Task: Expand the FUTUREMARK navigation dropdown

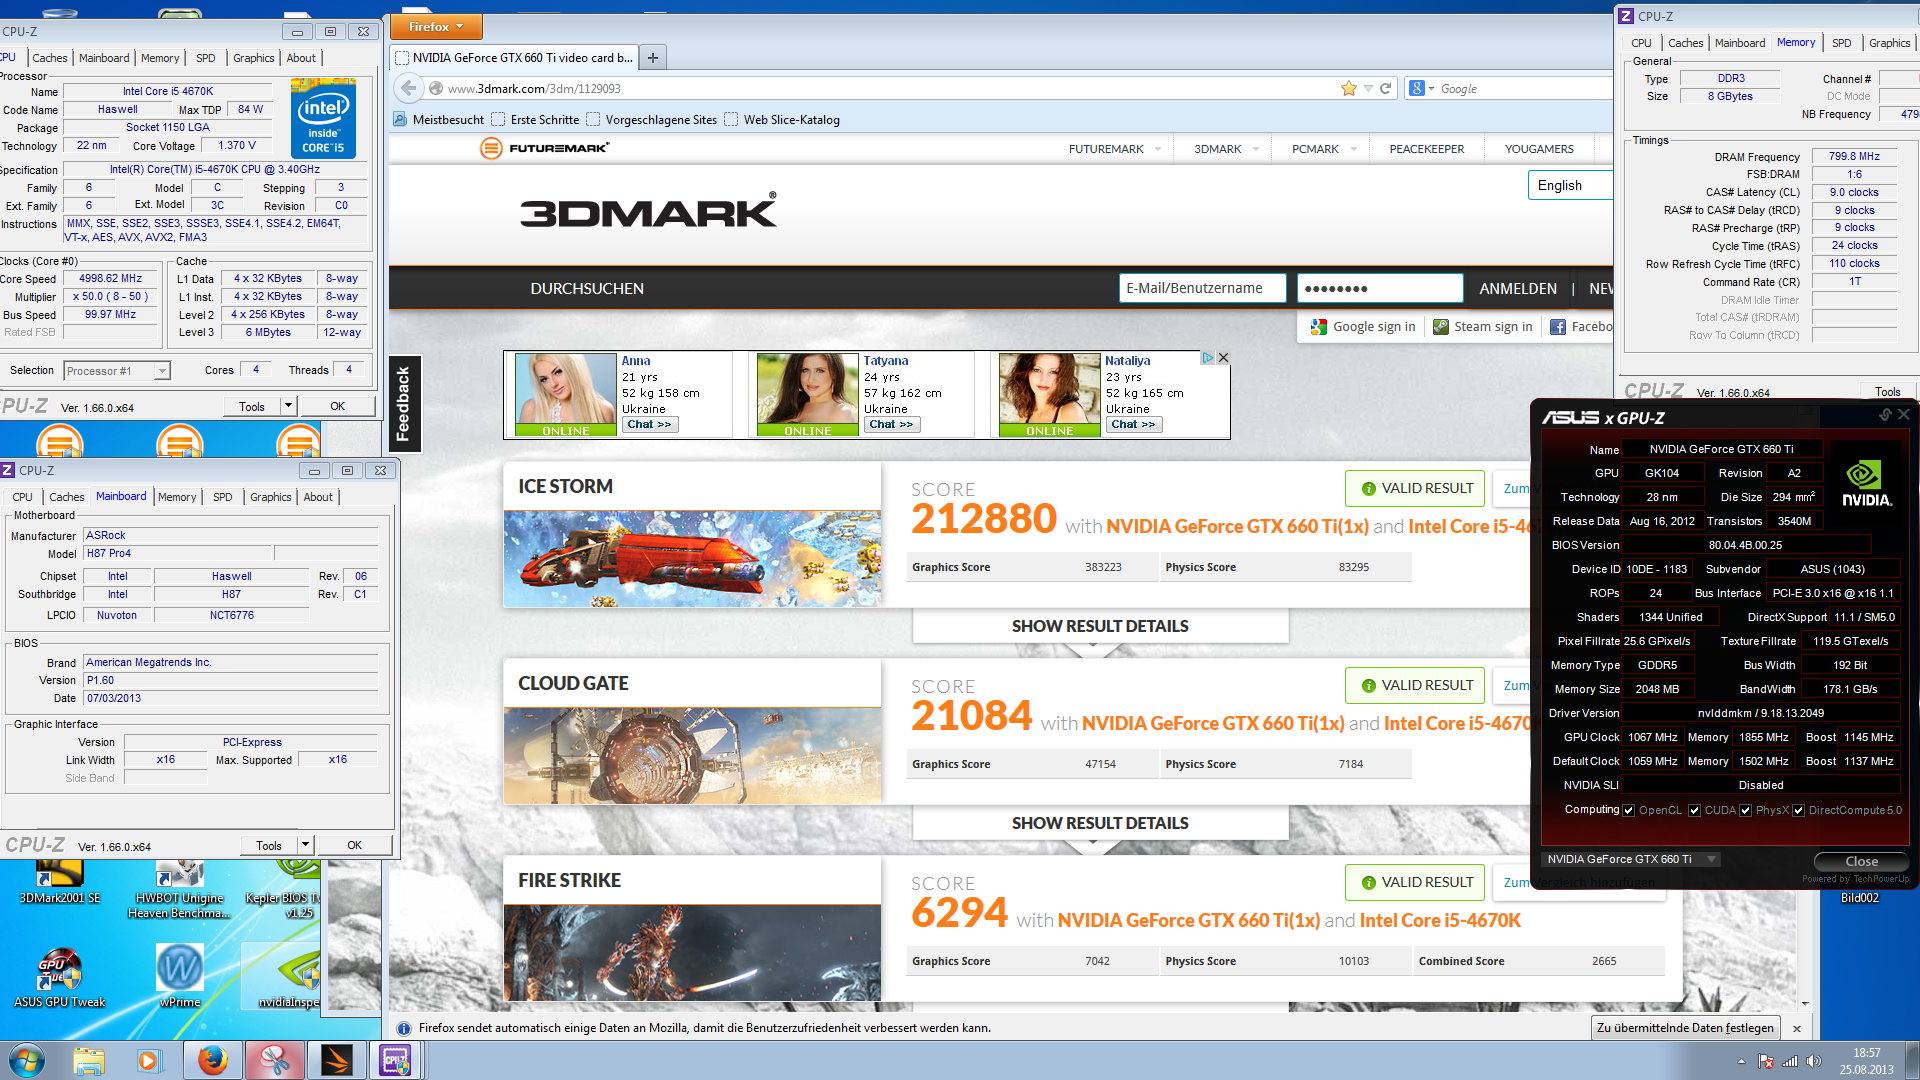Action: (x=1158, y=149)
